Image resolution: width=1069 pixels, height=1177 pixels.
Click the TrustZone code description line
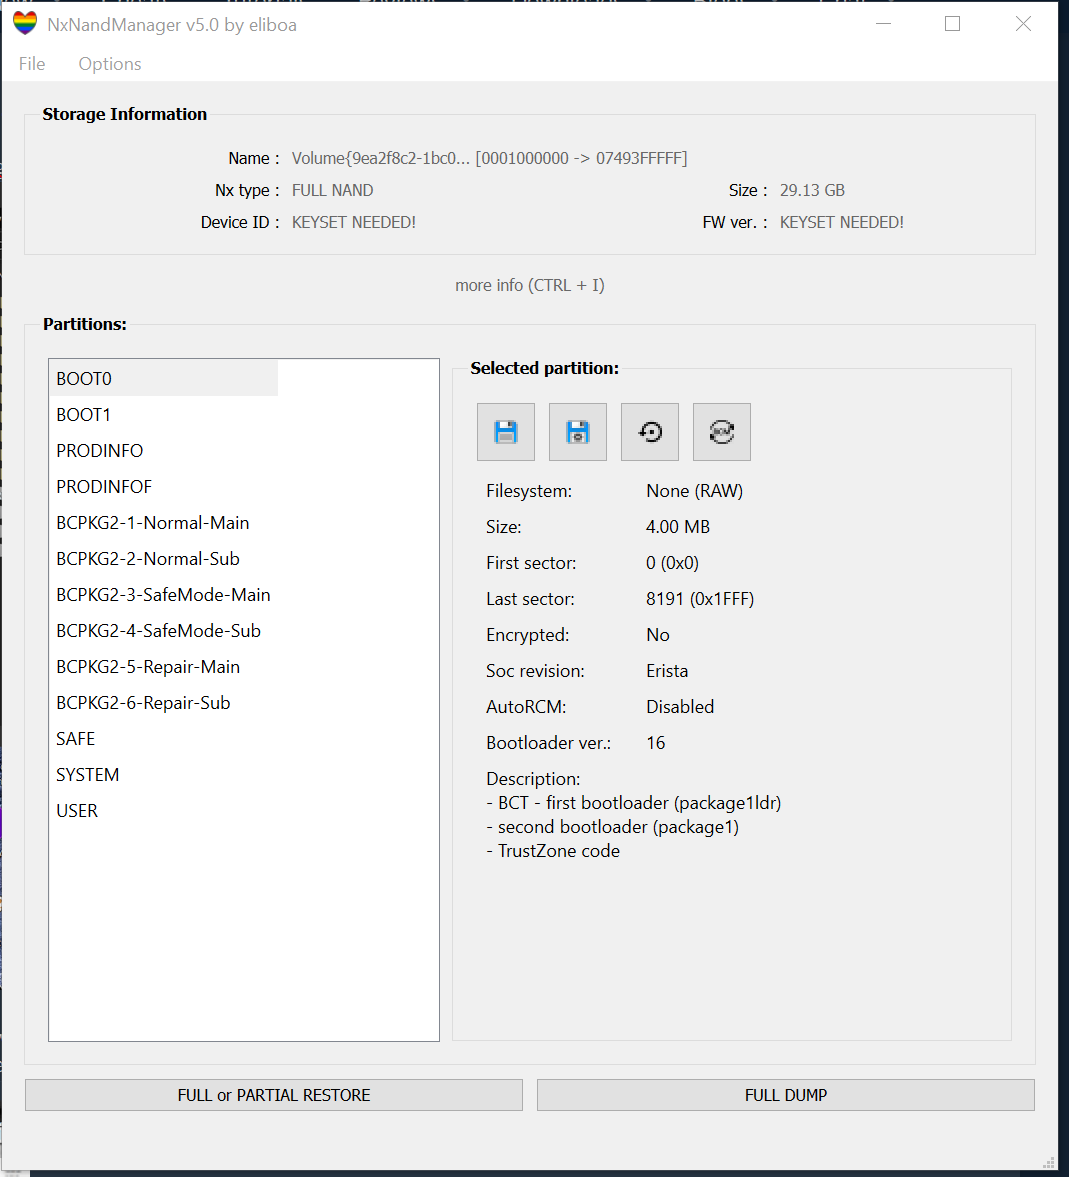[553, 851]
